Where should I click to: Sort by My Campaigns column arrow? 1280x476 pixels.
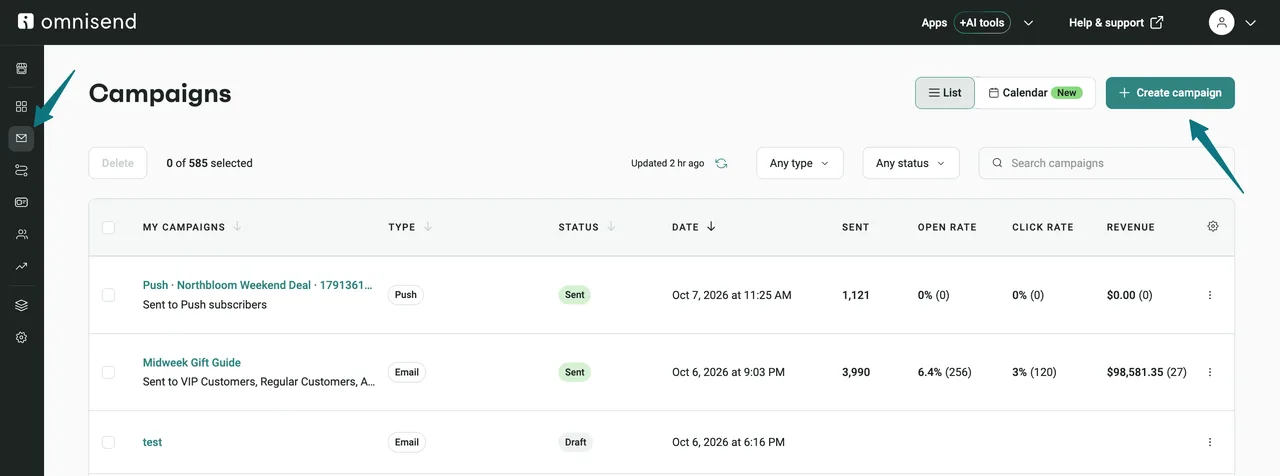237,226
